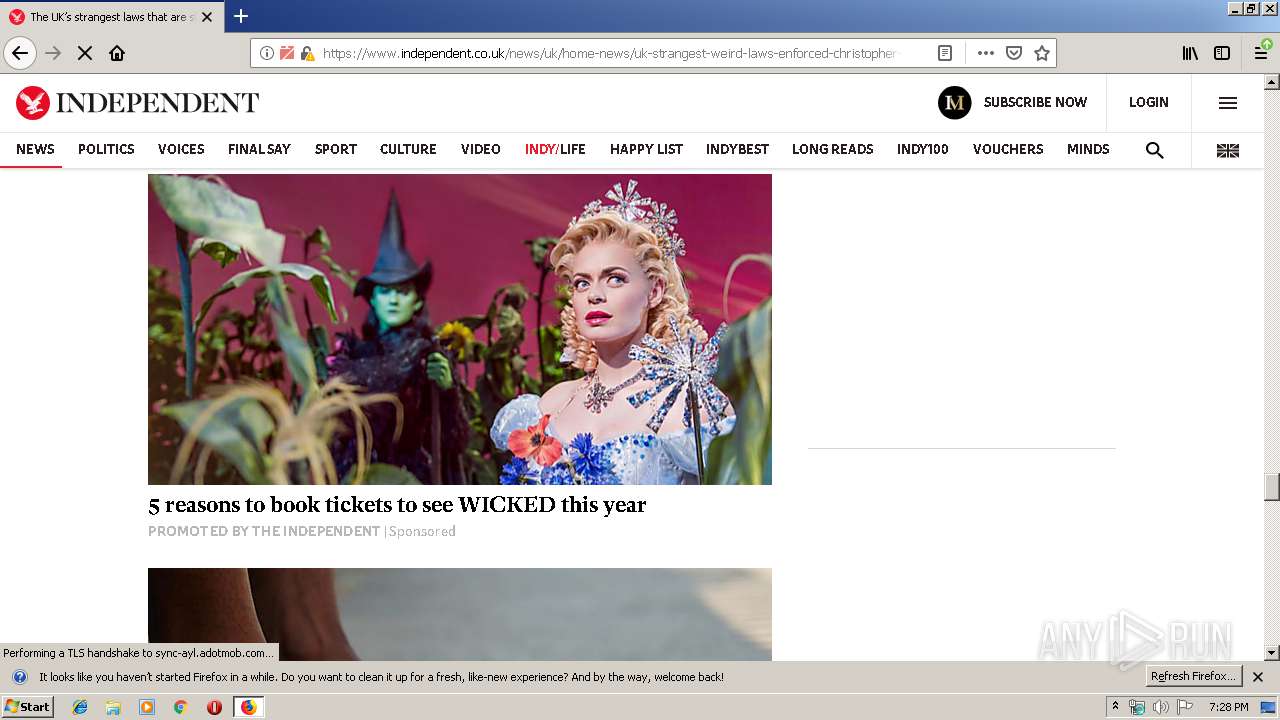1280x720 pixels.
Task: Open page actions three-dot menu
Action: pyautogui.click(x=986, y=53)
